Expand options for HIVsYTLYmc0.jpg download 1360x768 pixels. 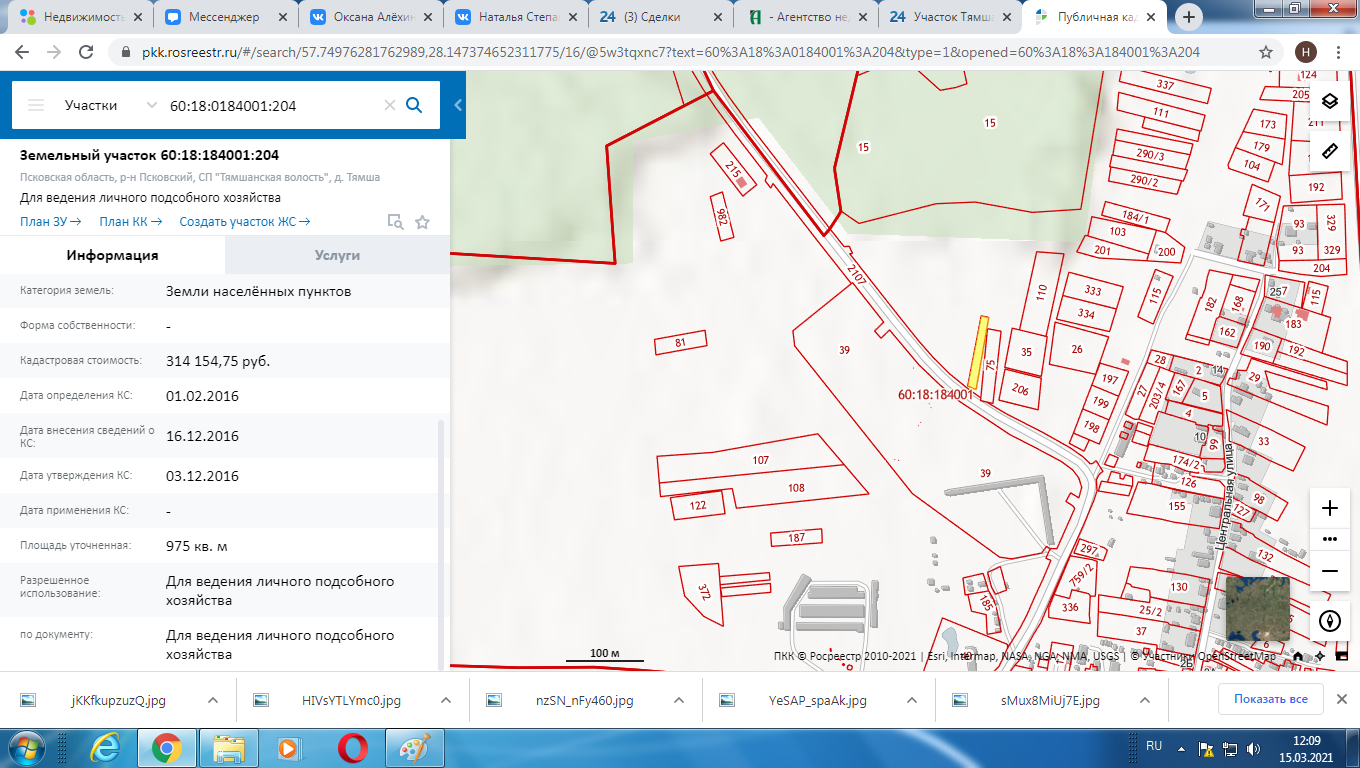click(446, 700)
